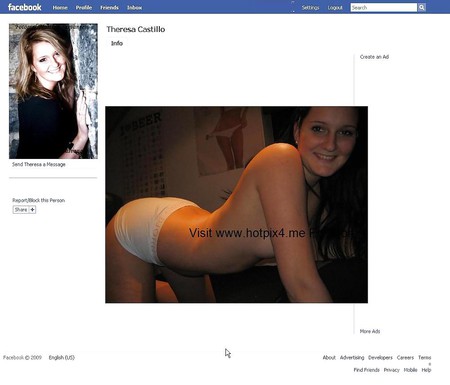This screenshot has height=385, width=450.
Task: Switch to the Info tab
Action: 117,43
